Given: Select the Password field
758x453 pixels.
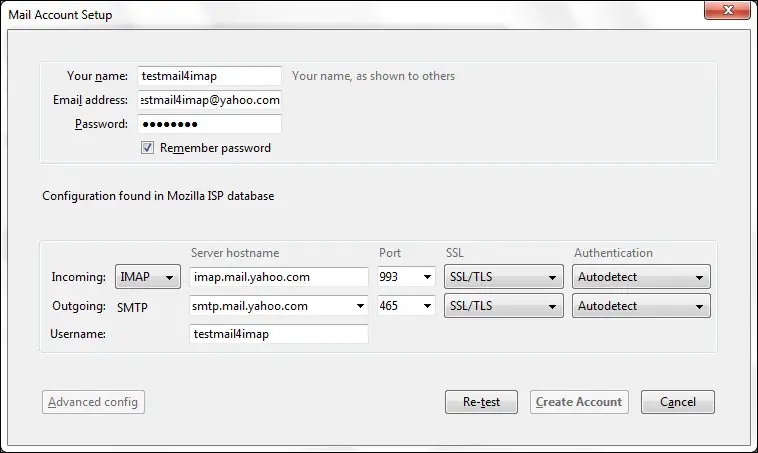Looking at the screenshot, I should point(209,124).
